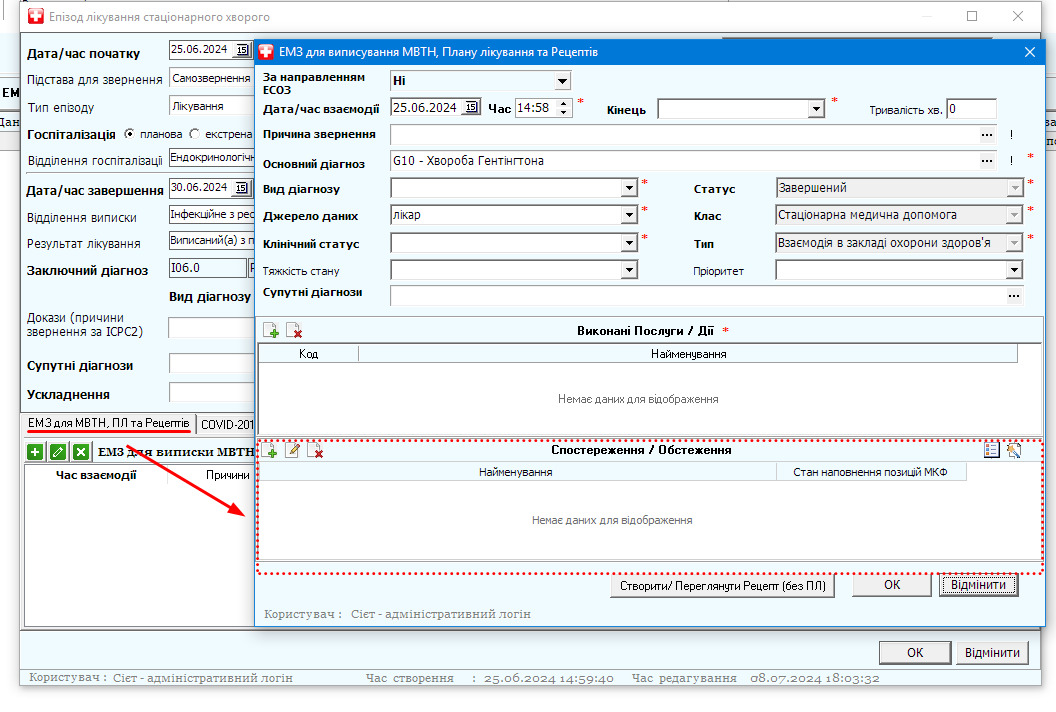This screenshot has height=712, width=1056.
Task: Click Час взаємодії column header
Action: [96, 475]
